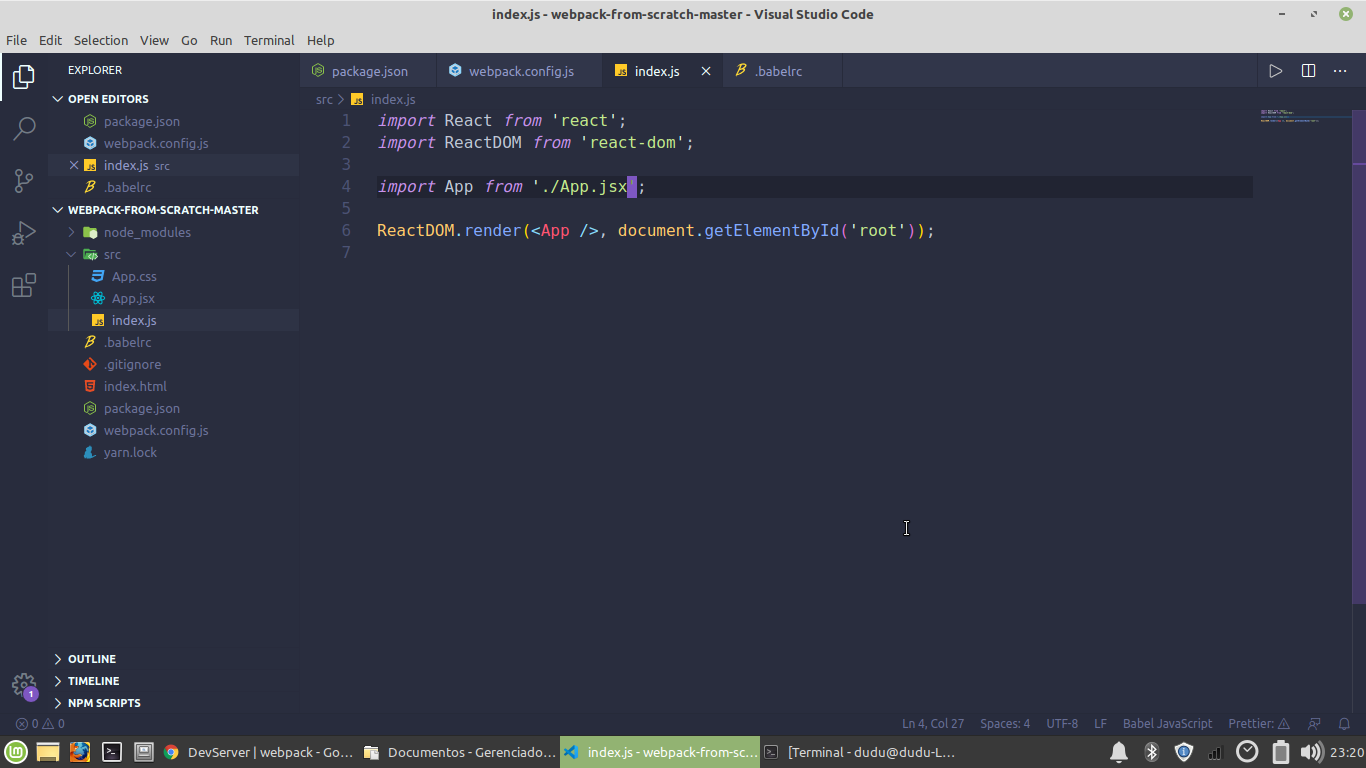Change language mode Babel JavaScript

click(1167, 724)
